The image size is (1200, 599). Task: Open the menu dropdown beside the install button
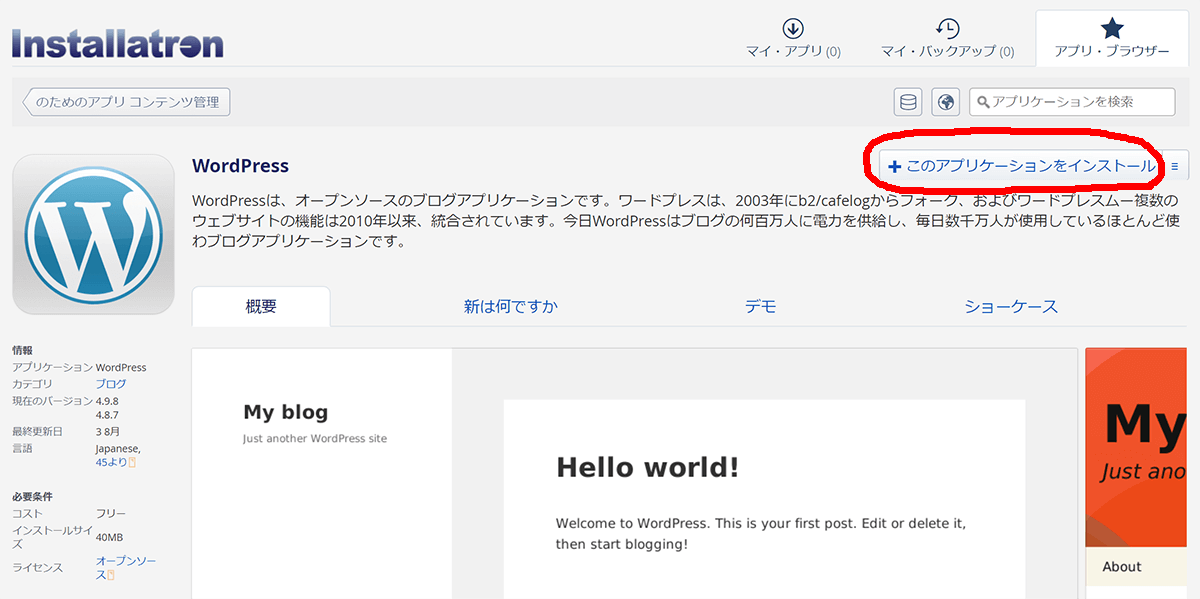1174,167
